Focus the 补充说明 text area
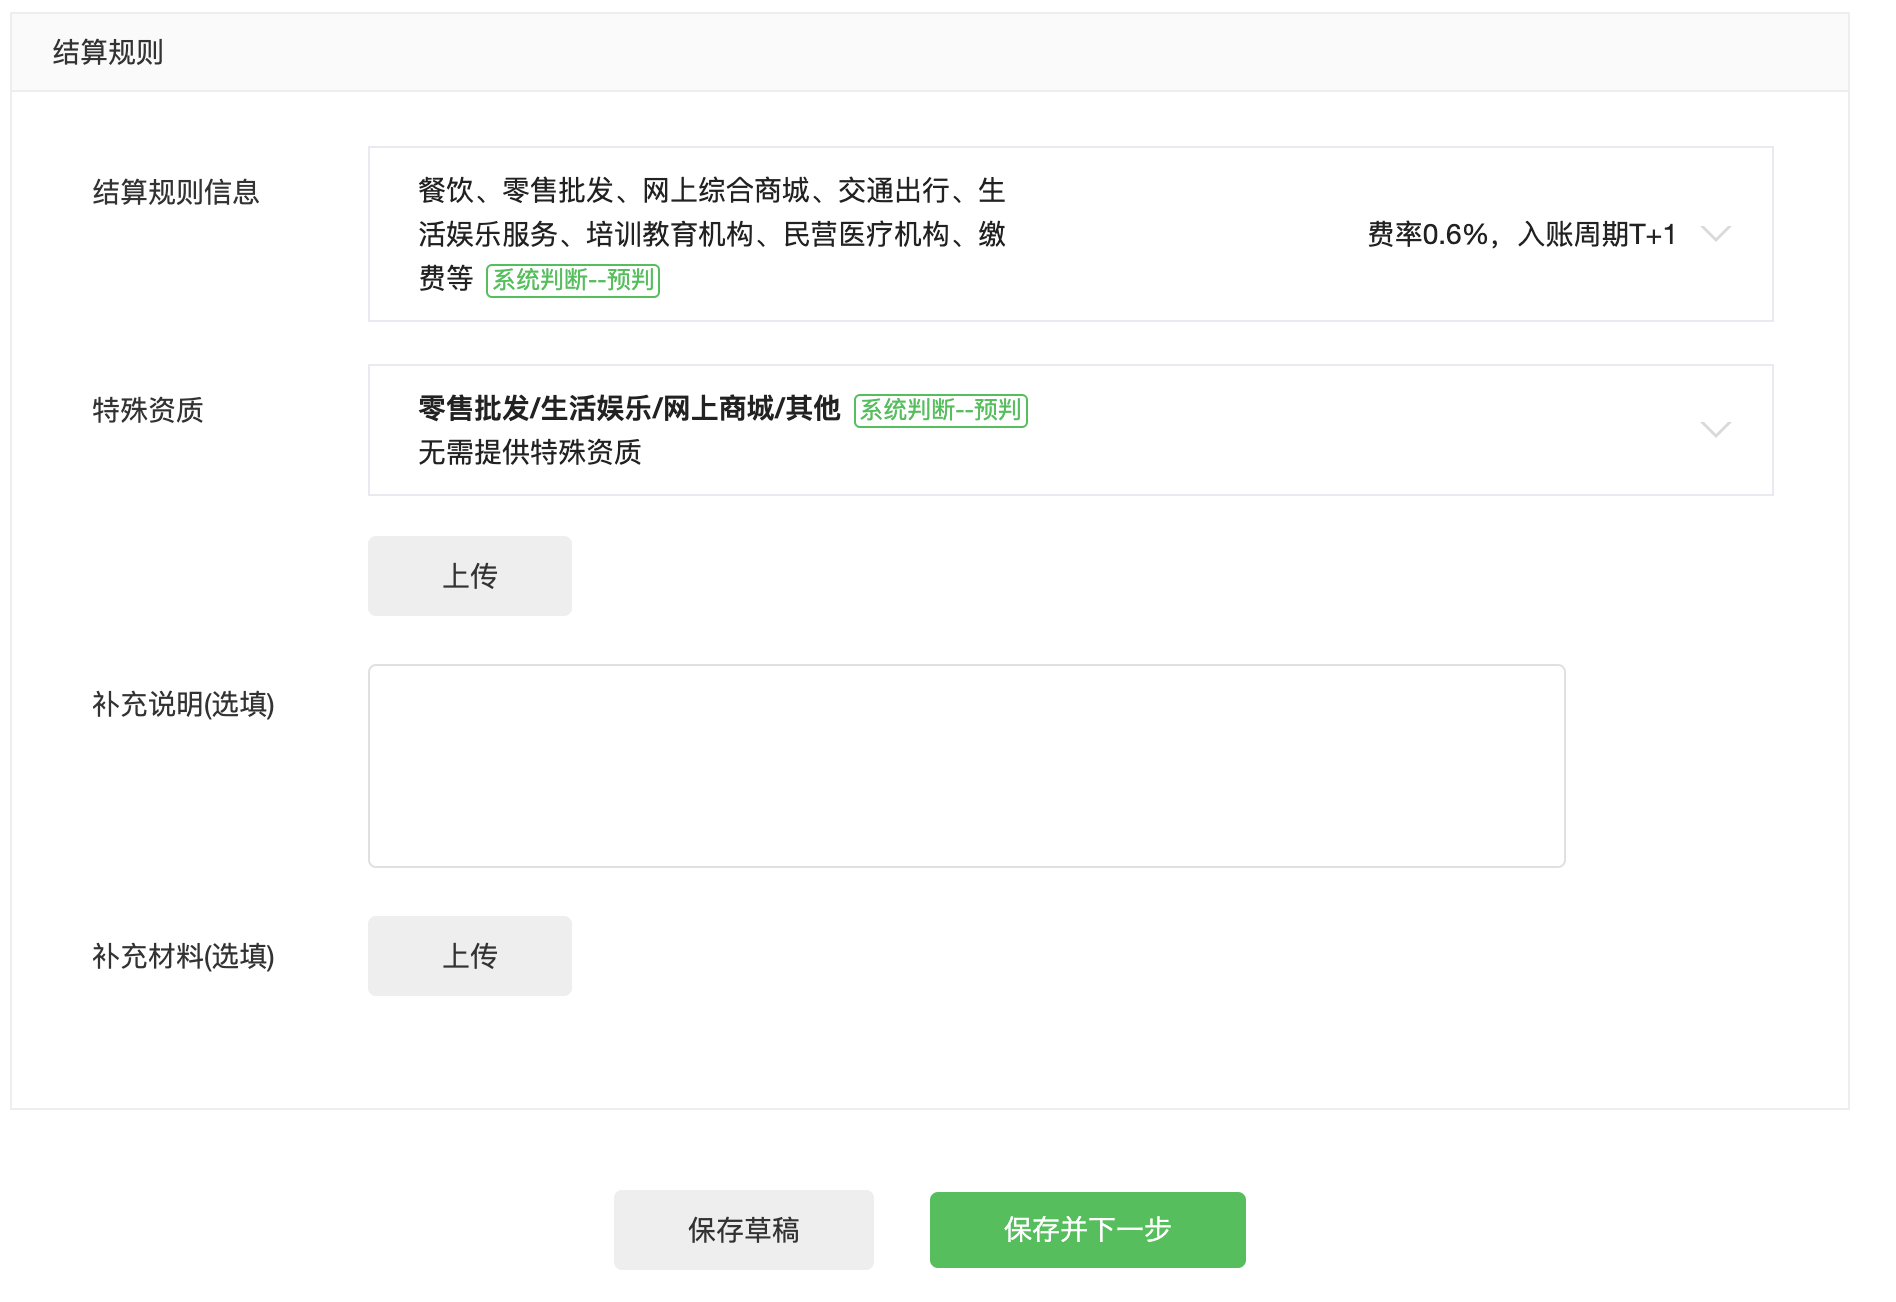 click(x=966, y=766)
